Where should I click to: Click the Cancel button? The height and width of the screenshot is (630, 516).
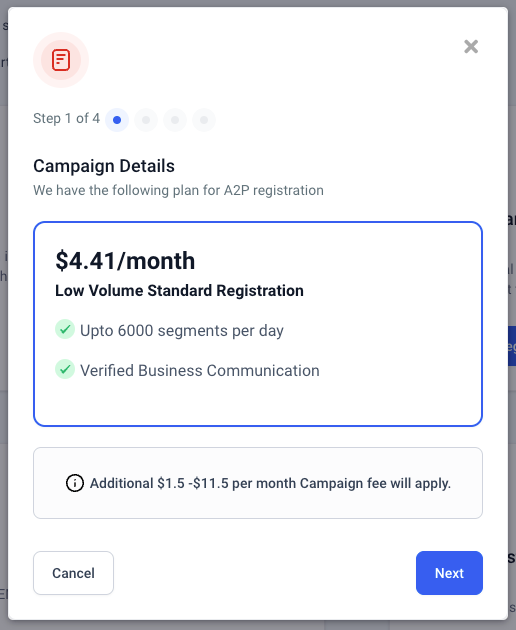(x=74, y=573)
